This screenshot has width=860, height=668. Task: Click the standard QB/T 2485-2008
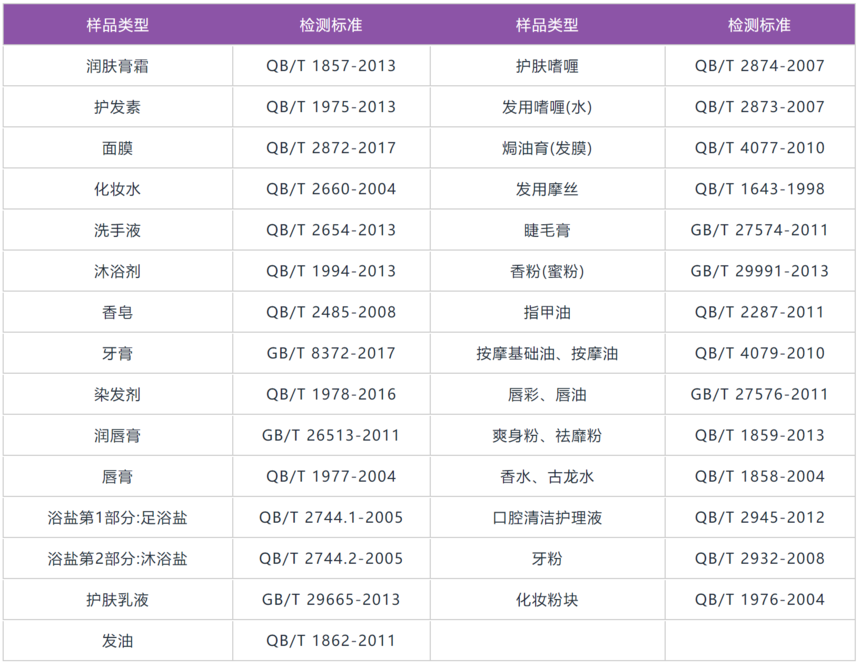[x=331, y=312]
